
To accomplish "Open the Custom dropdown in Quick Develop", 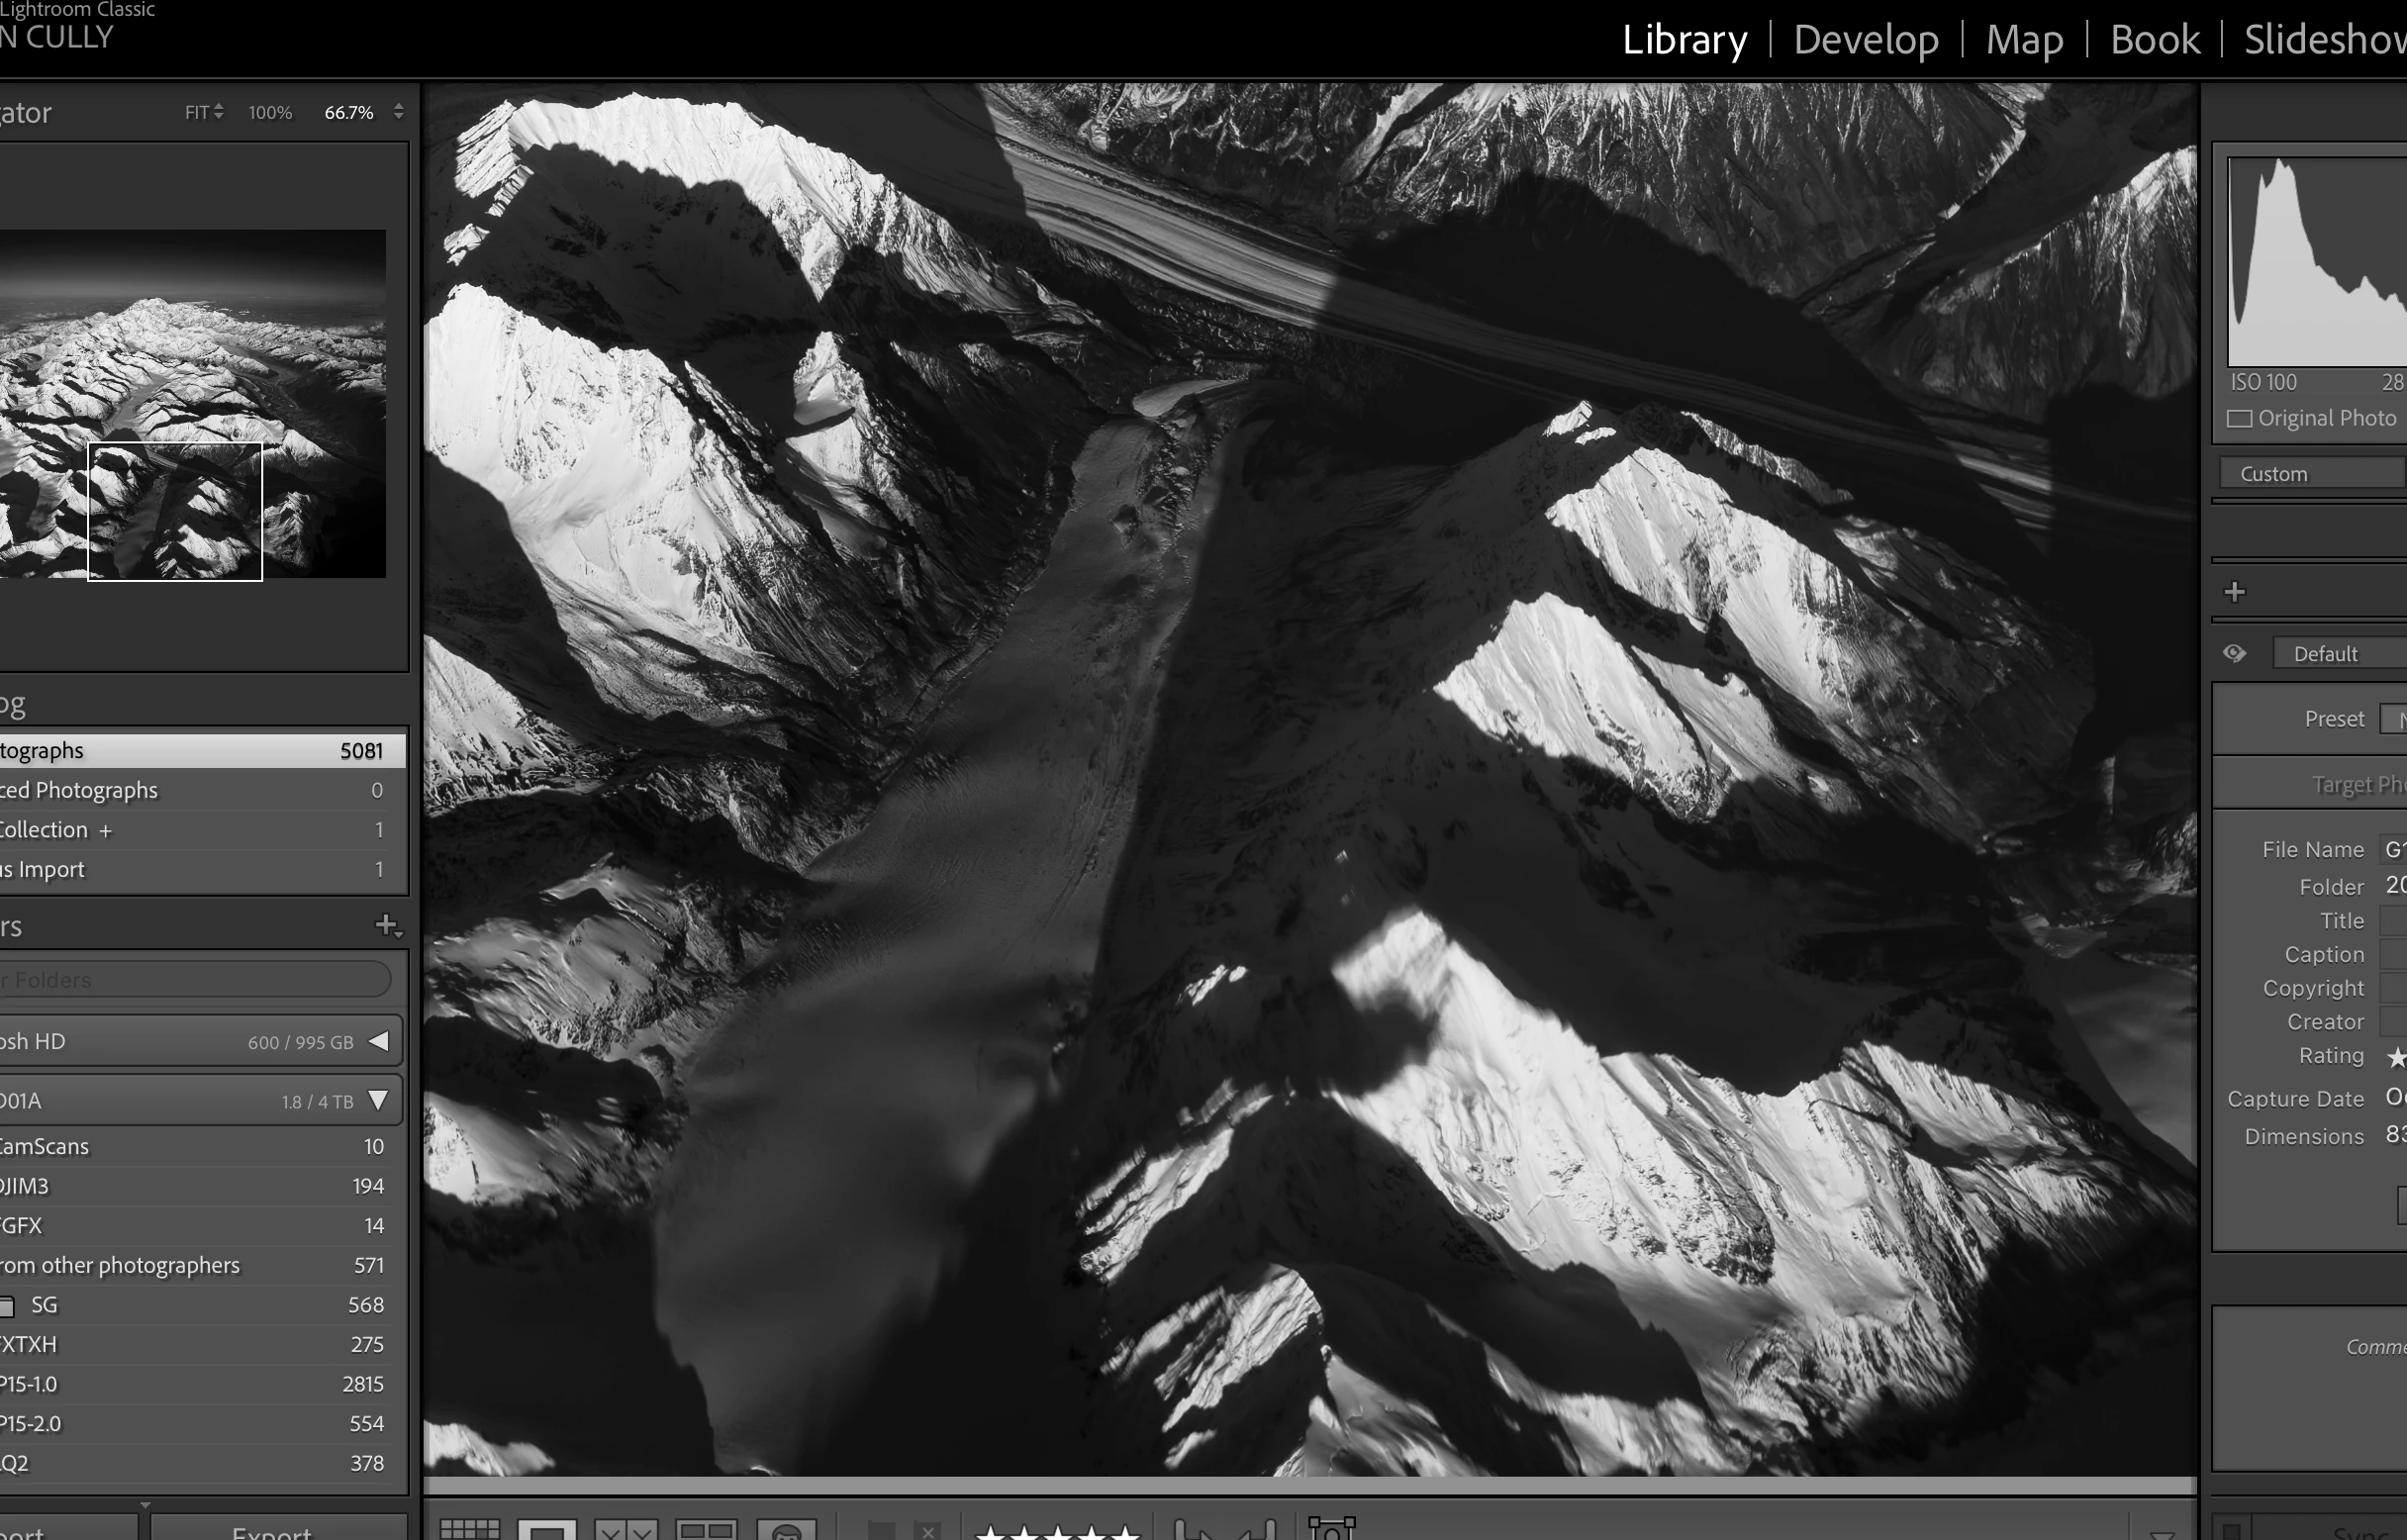I will click(2310, 474).
